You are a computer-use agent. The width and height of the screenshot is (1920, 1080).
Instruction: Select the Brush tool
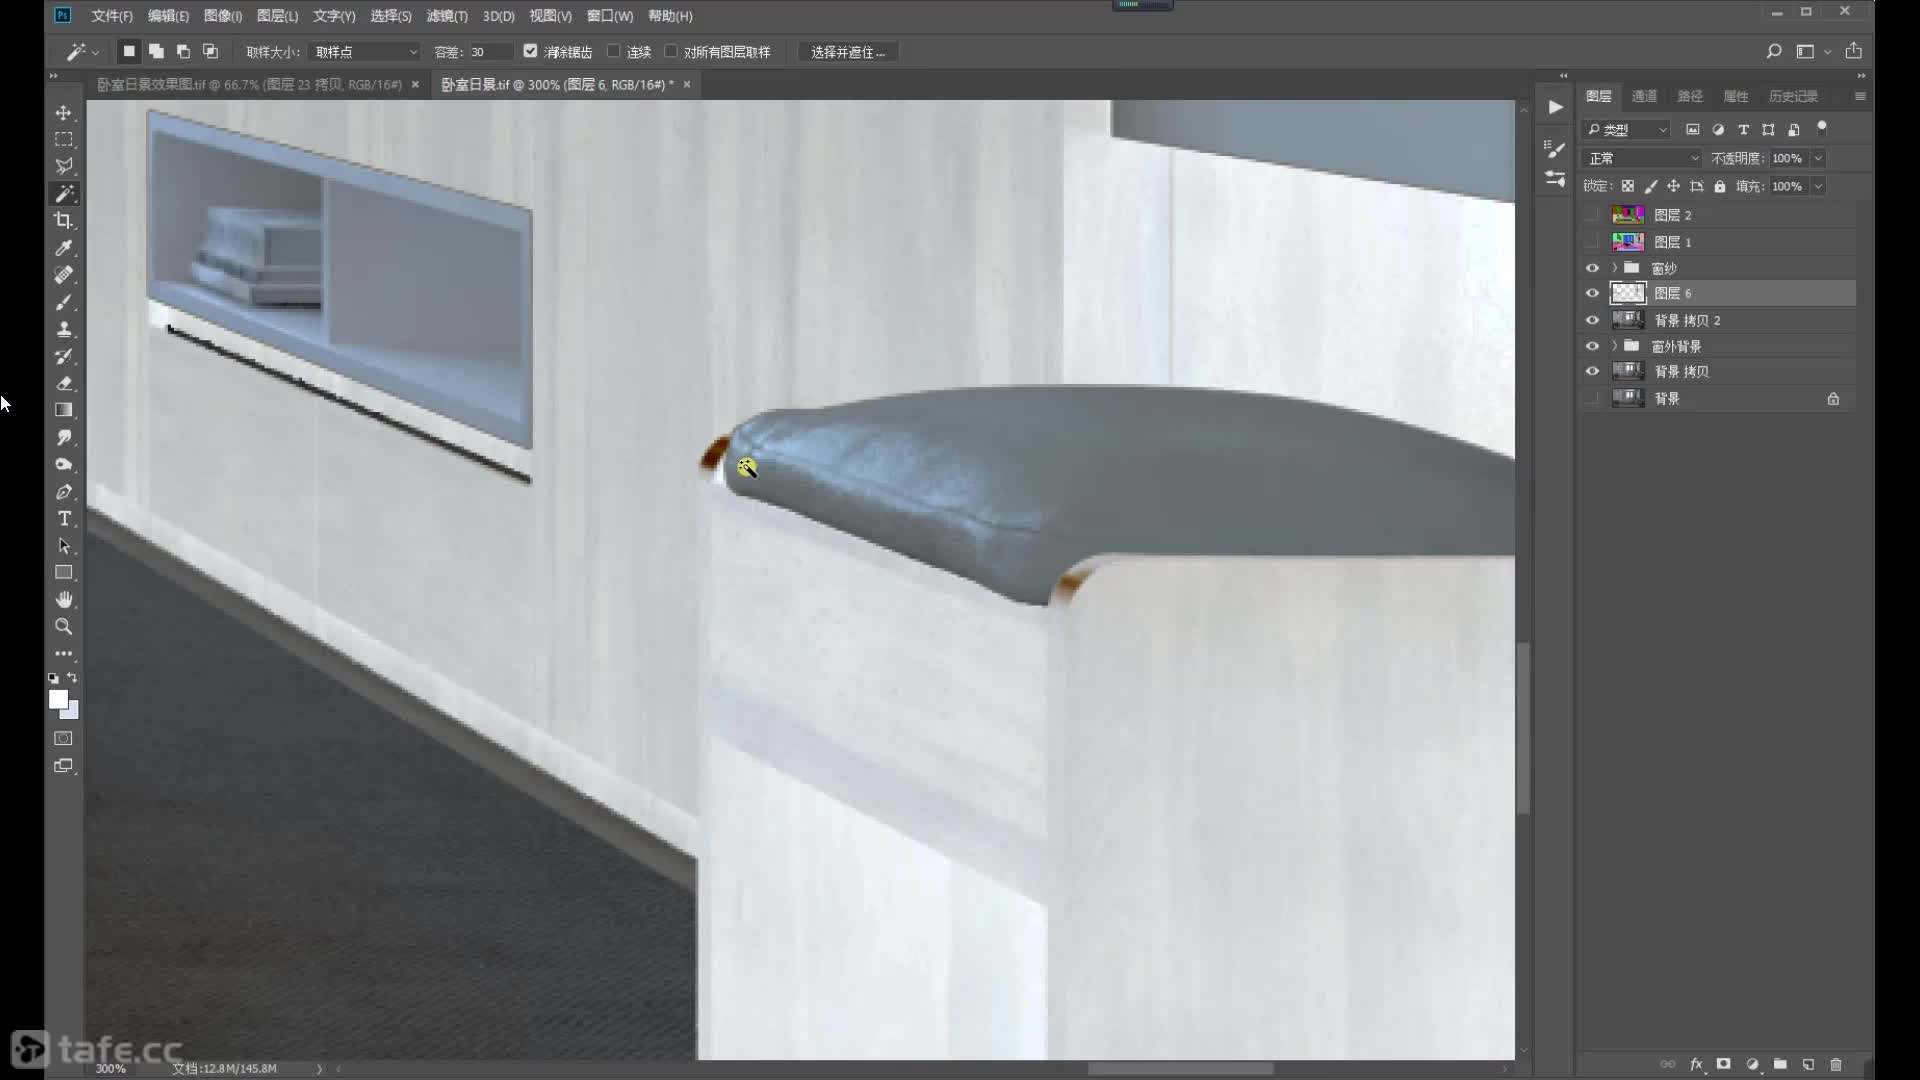pyautogui.click(x=64, y=302)
